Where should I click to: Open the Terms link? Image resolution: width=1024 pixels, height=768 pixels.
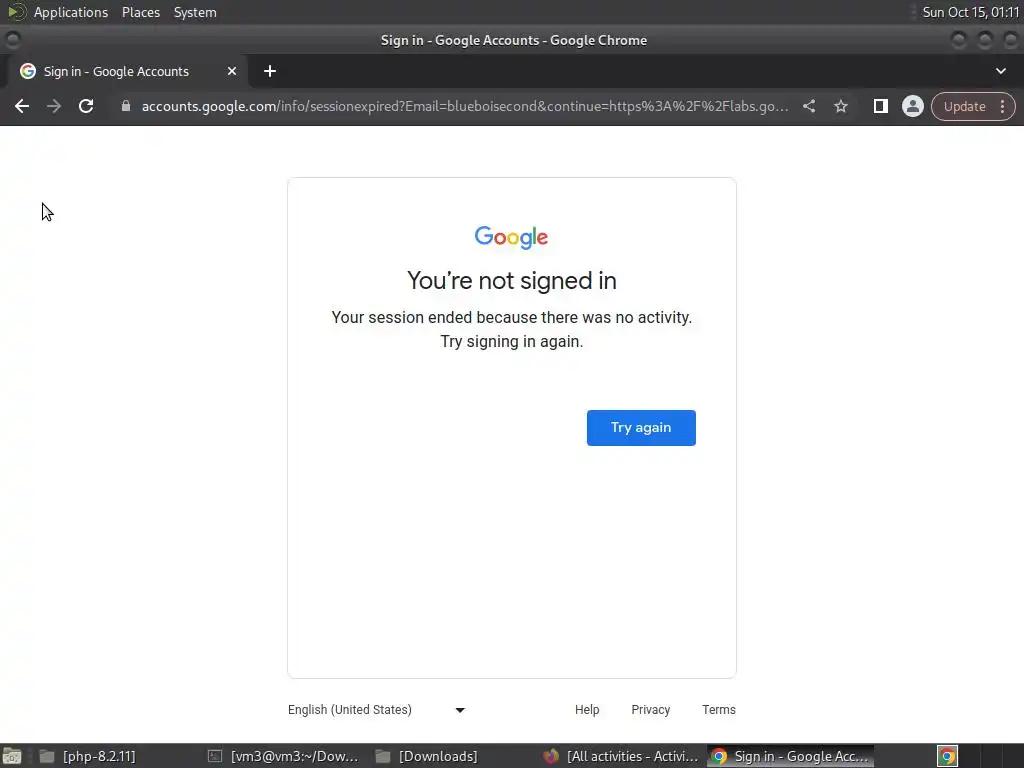point(718,710)
